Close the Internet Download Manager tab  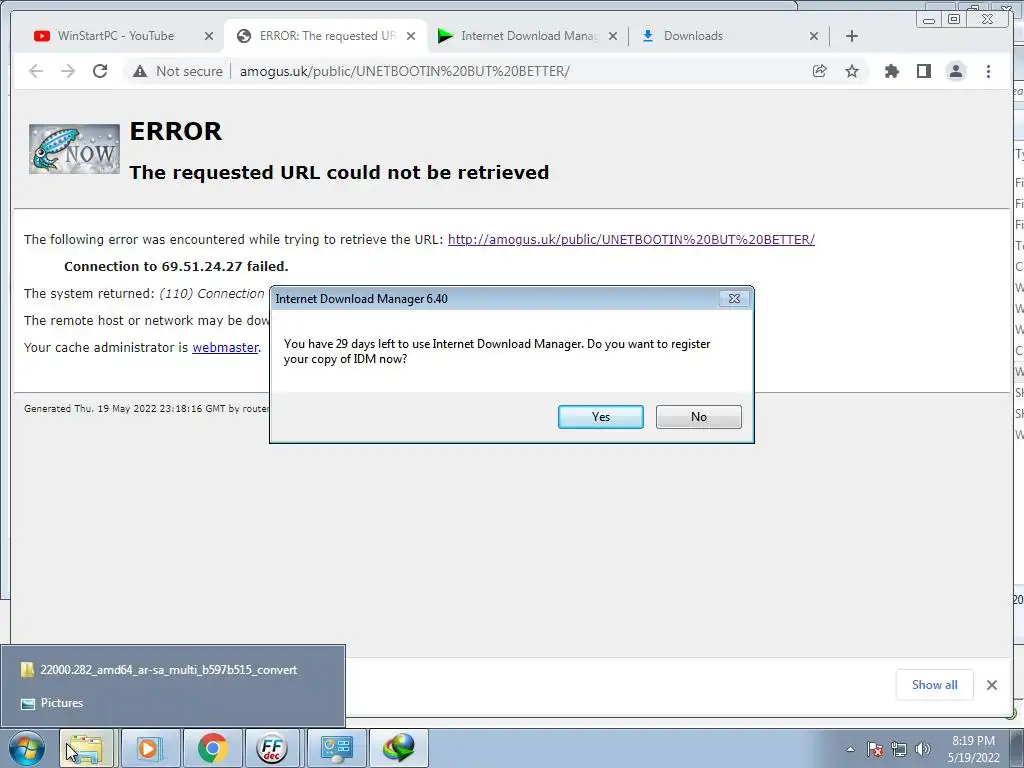[x=613, y=36]
